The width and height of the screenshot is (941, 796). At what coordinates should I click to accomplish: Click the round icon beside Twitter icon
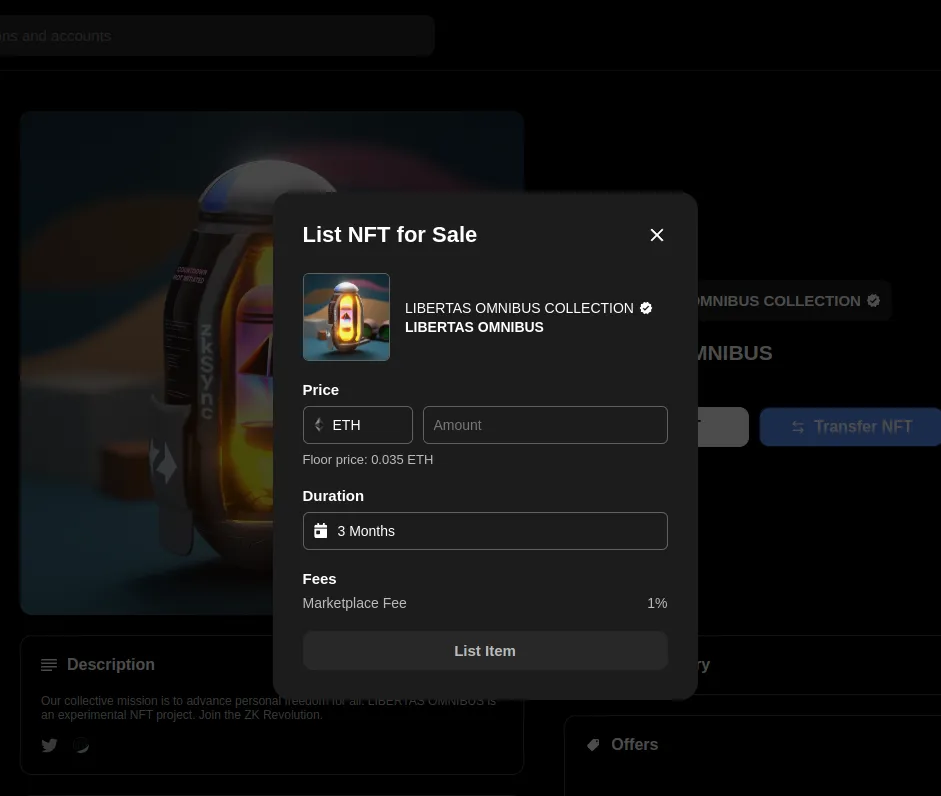pos(81,746)
